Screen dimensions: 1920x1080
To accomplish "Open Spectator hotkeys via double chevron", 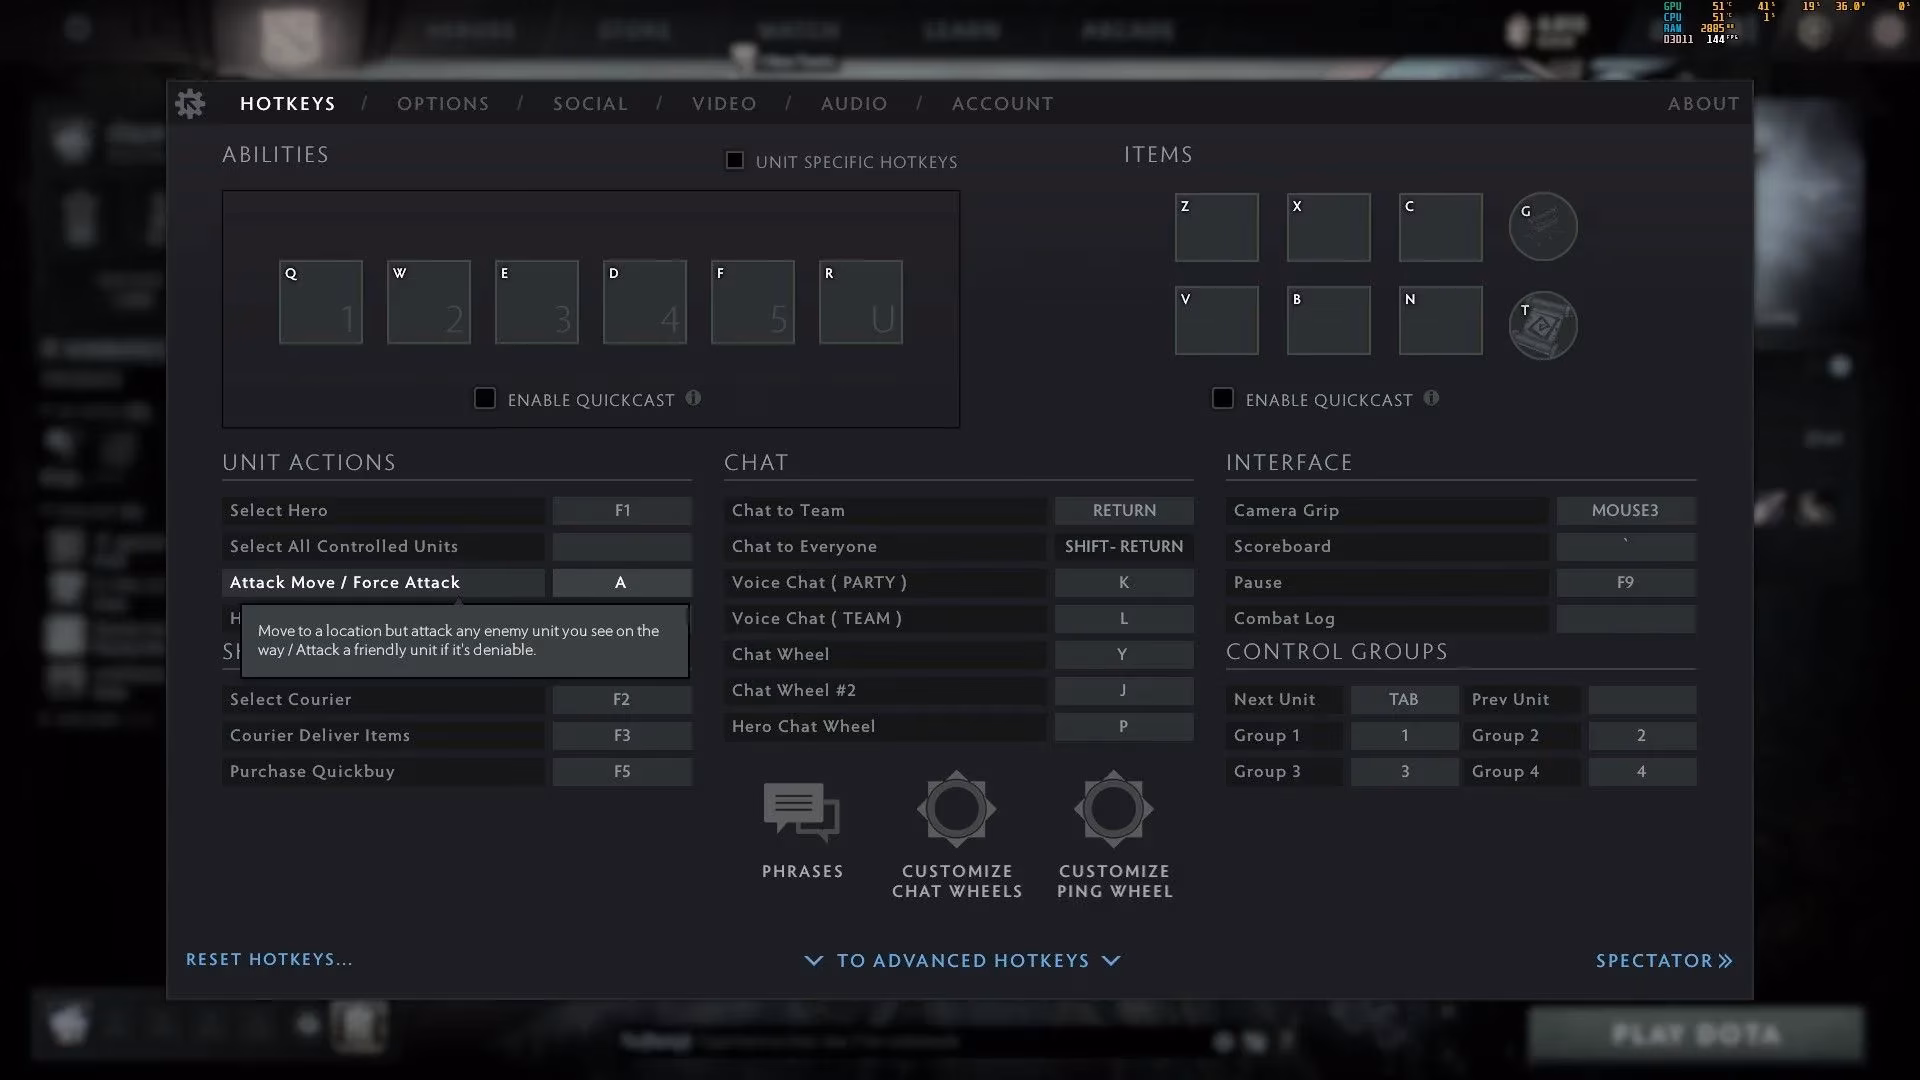I will click(x=1664, y=960).
